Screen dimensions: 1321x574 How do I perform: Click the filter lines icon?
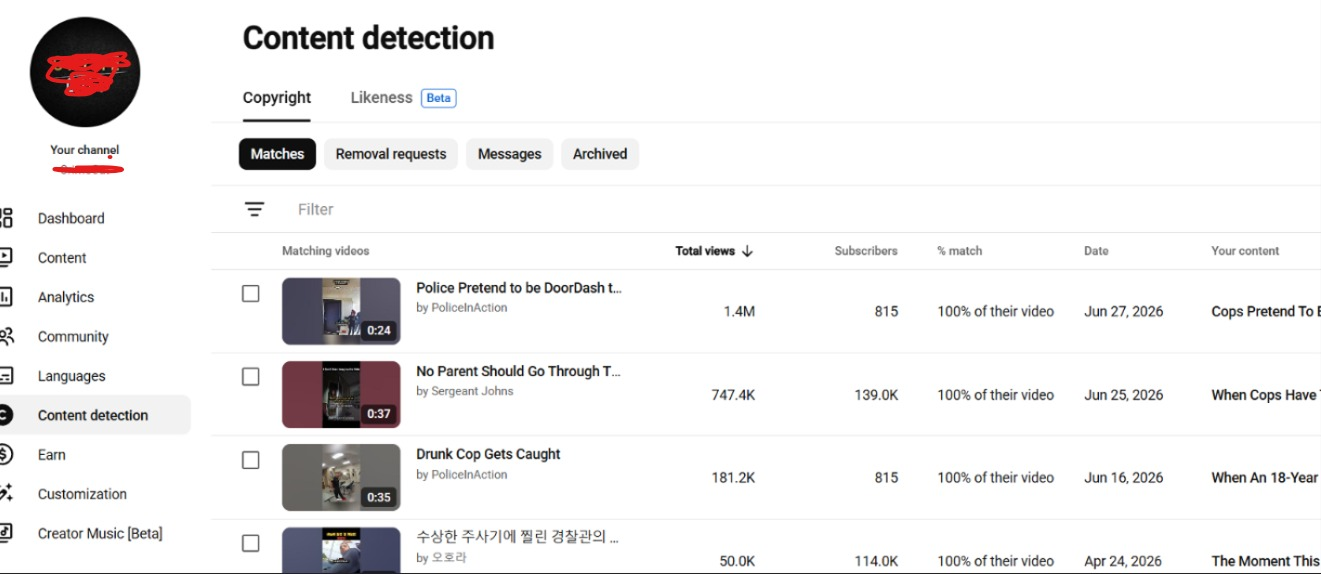tap(255, 209)
